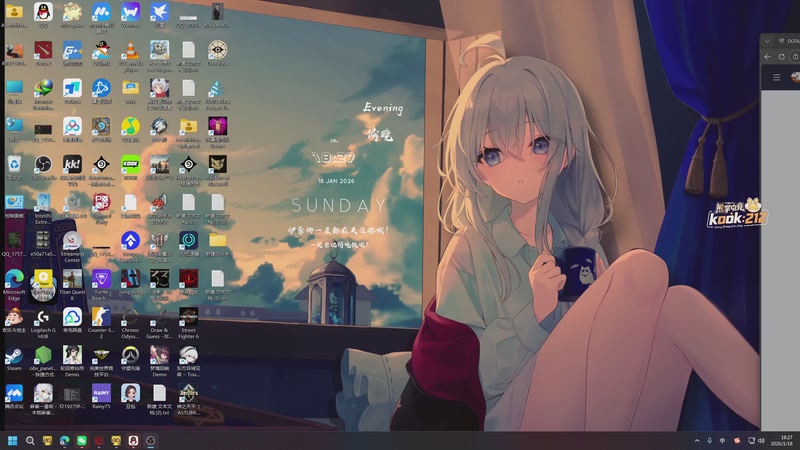Open the Sogou input tray icon
Image resolution: width=800 pixels, height=450 pixels.
pos(737,440)
